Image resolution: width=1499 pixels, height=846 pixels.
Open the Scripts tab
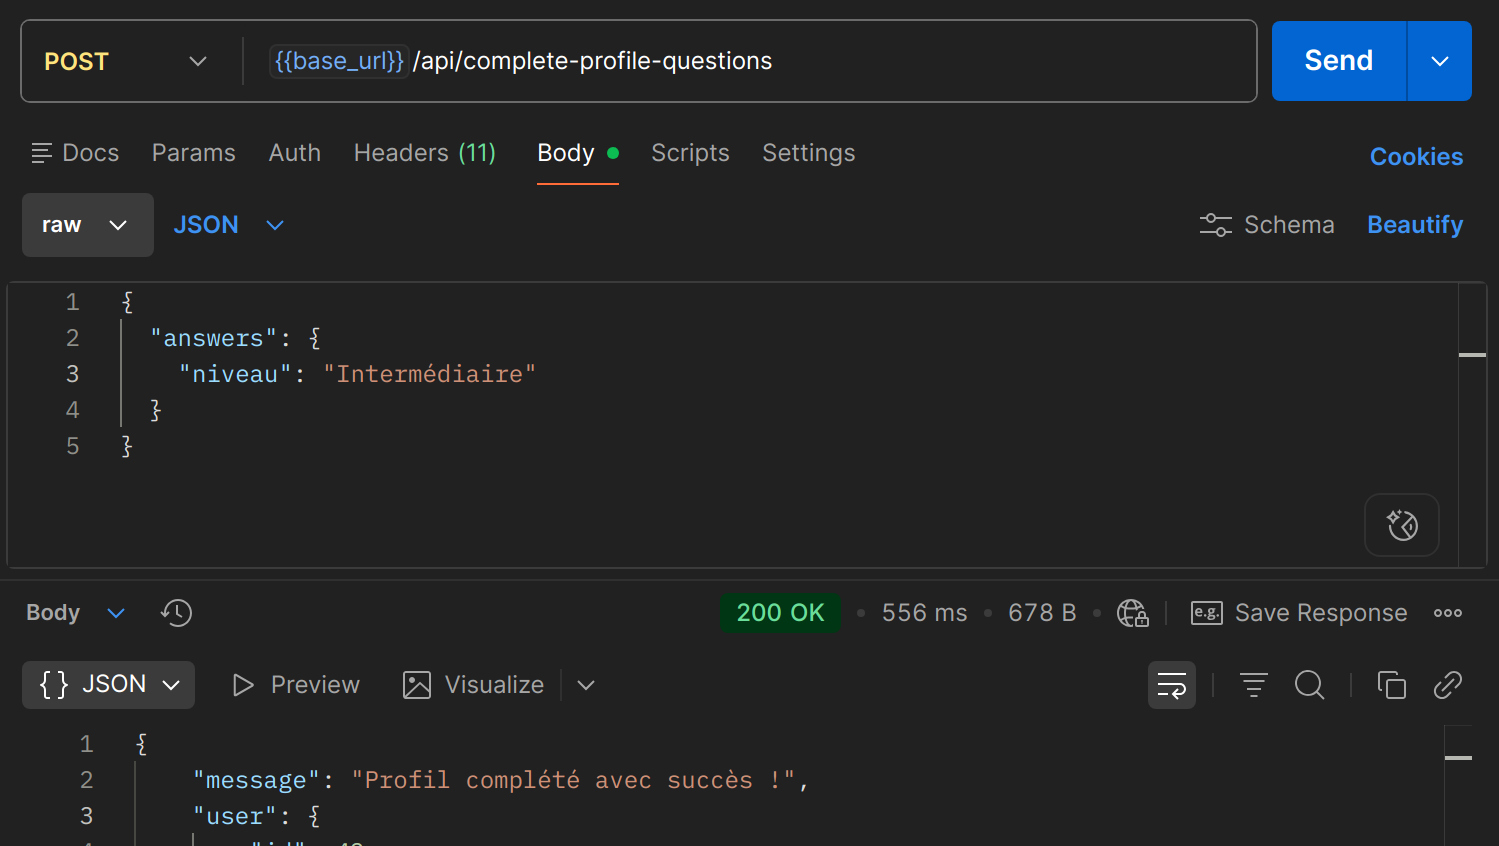tap(690, 153)
